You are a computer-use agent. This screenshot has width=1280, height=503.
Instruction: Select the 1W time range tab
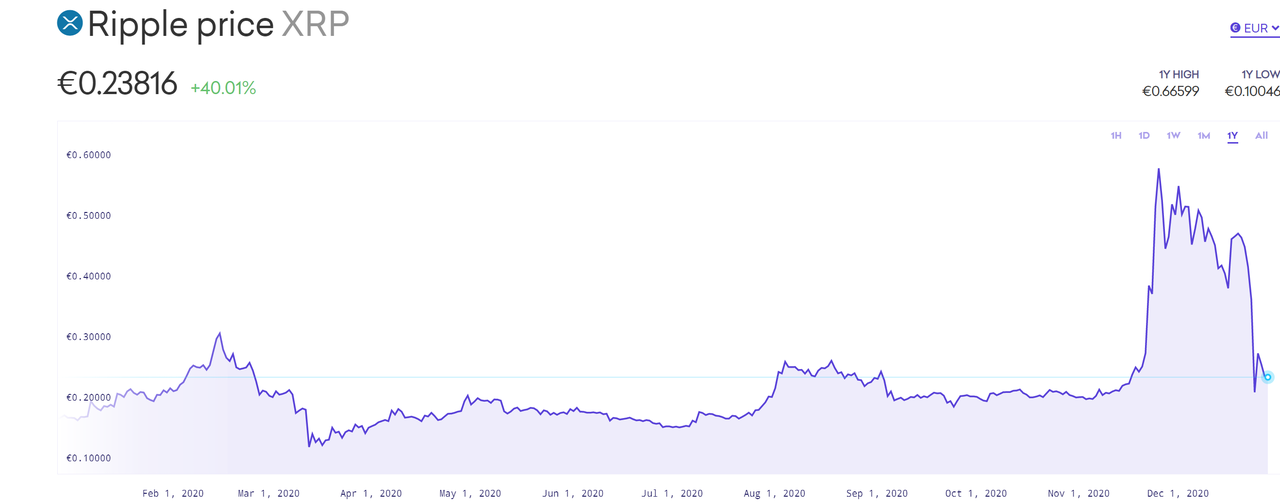pyautogui.click(x=1174, y=136)
